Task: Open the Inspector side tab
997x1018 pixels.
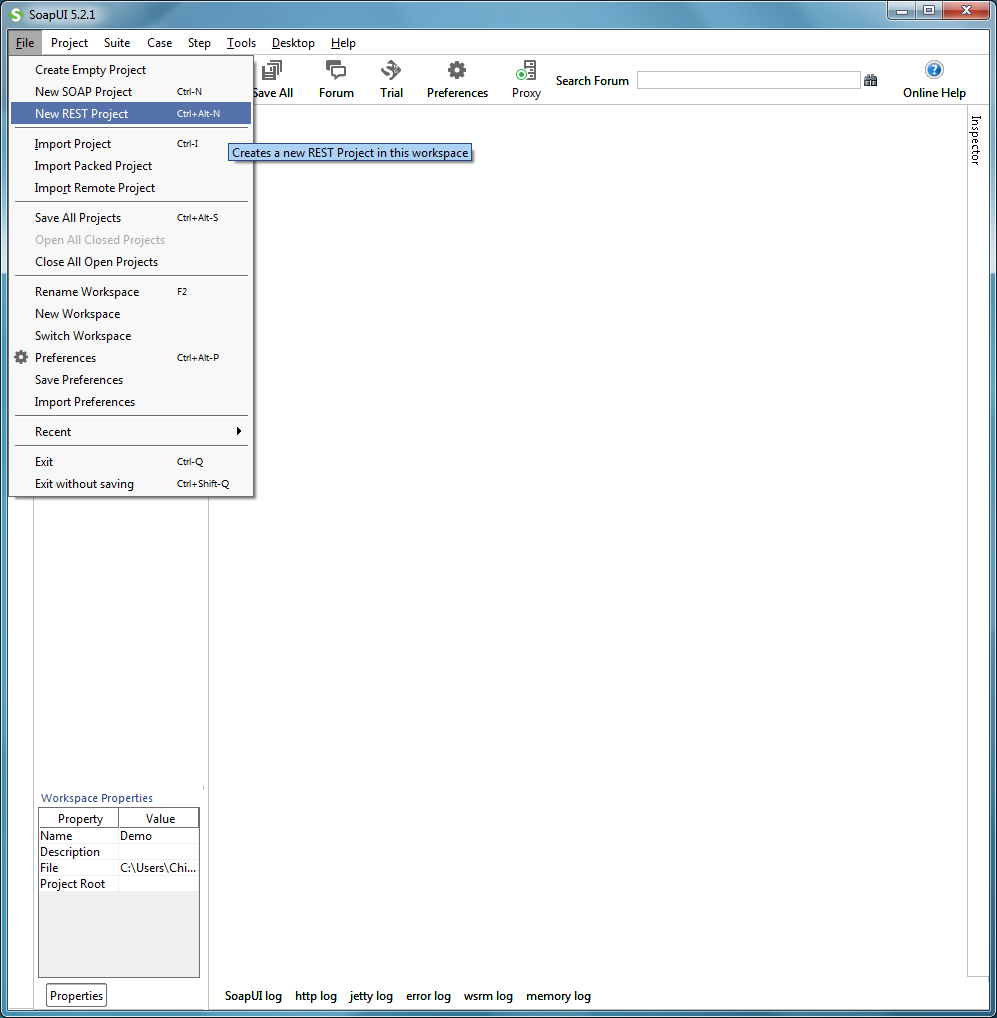Action: click(976, 140)
